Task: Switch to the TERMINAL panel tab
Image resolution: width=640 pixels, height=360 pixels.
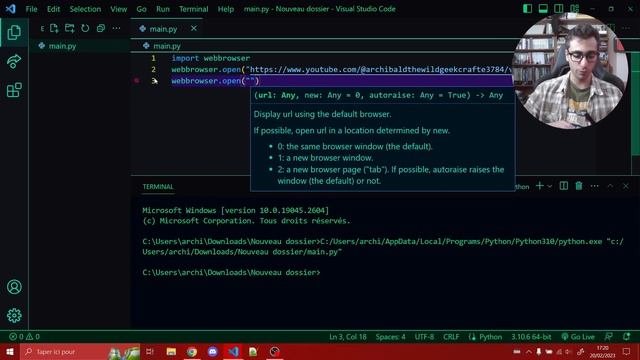Action: [x=158, y=187]
